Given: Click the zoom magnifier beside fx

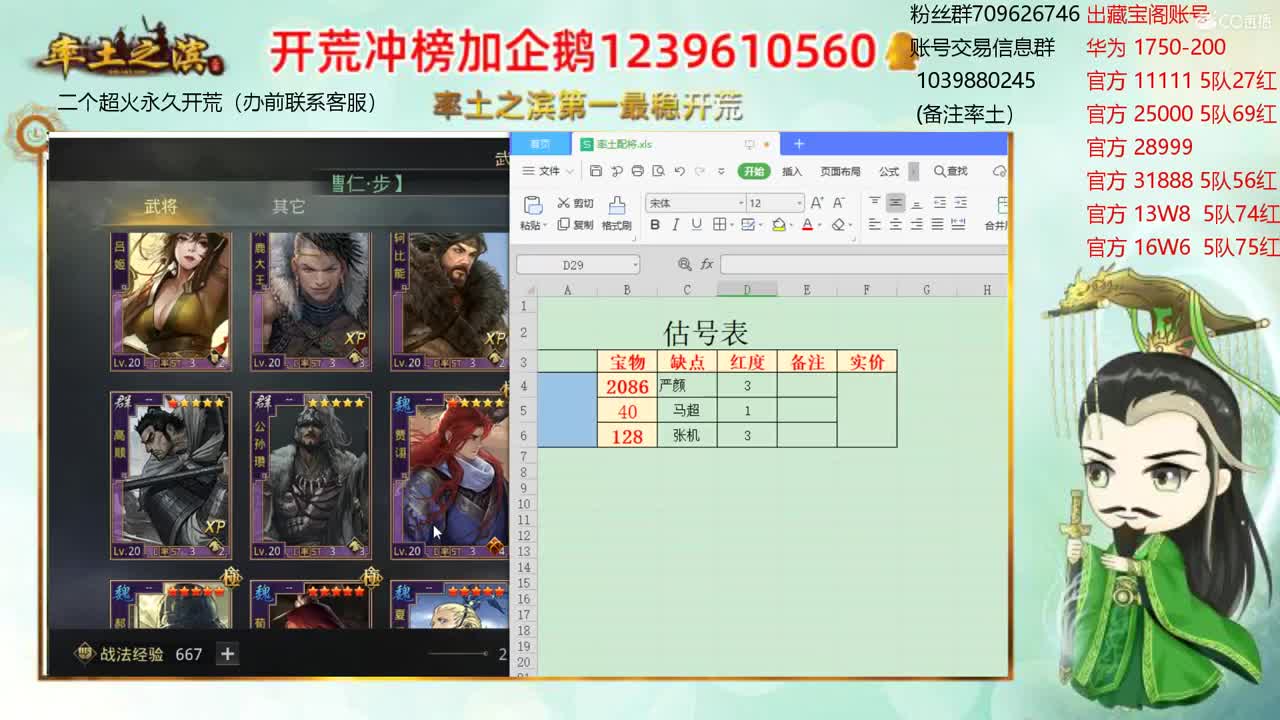Looking at the screenshot, I should point(685,264).
